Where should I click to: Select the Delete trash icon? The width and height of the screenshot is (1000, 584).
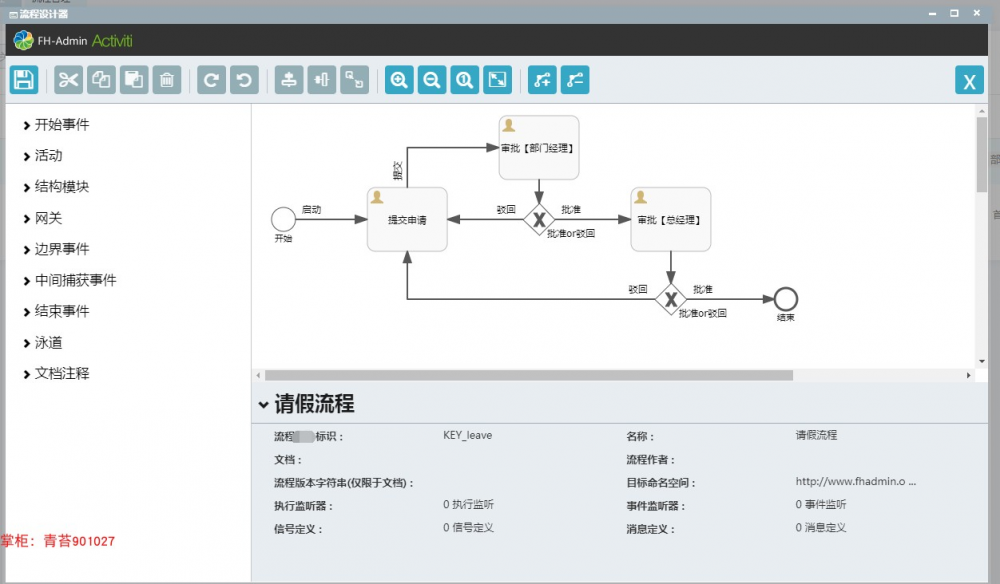click(166, 80)
